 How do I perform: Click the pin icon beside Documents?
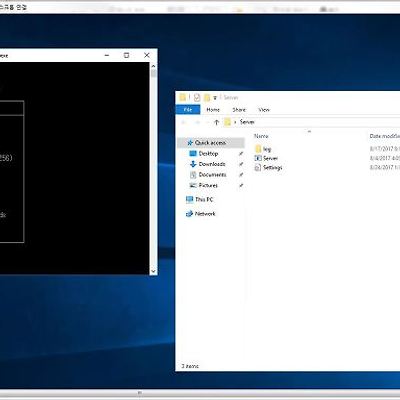tap(241, 175)
